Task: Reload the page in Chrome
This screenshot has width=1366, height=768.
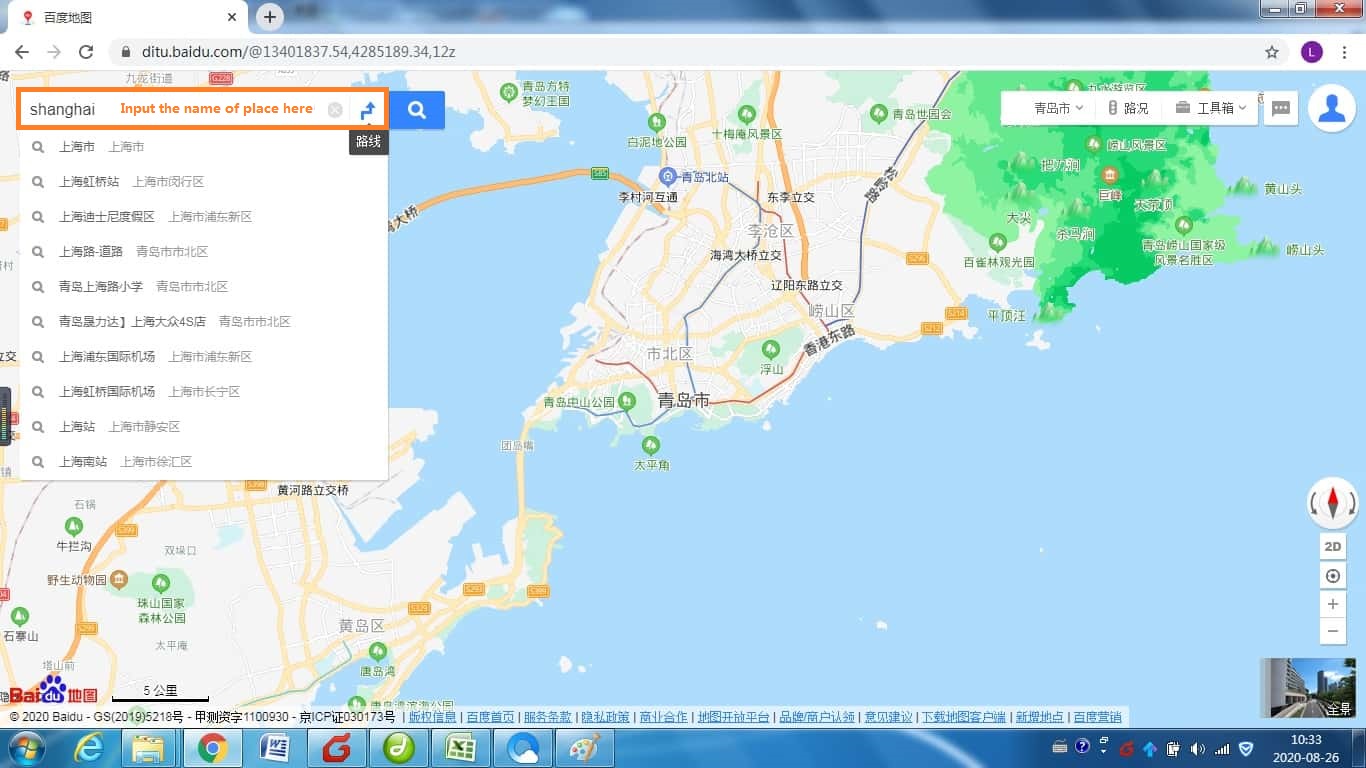Action: tap(86, 52)
